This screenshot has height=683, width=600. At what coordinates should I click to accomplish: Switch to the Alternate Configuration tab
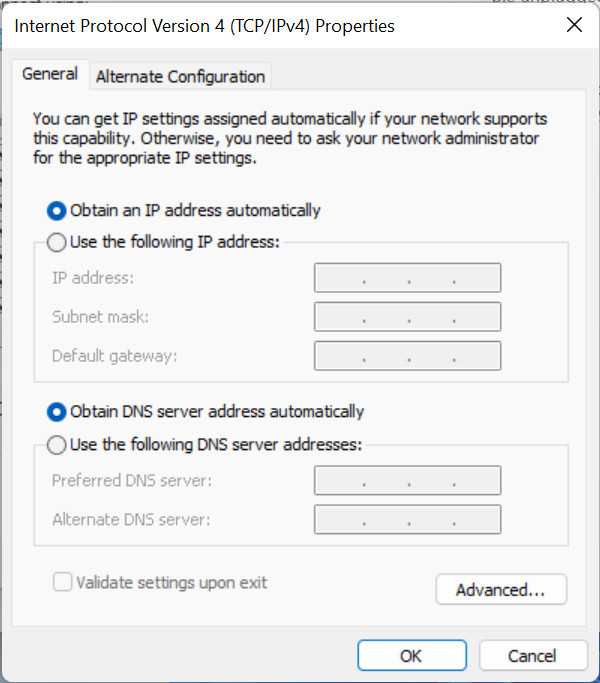180,77
